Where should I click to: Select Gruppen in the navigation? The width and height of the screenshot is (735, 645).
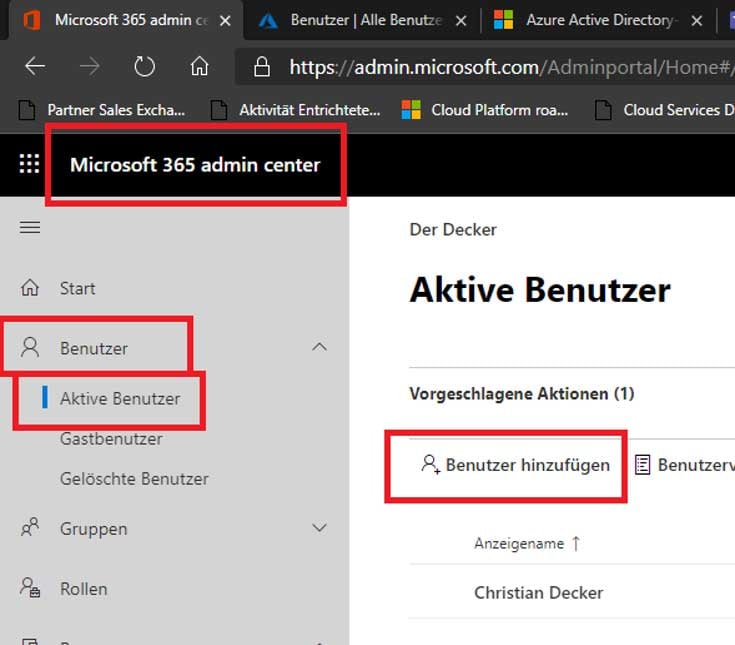(94, 529)
